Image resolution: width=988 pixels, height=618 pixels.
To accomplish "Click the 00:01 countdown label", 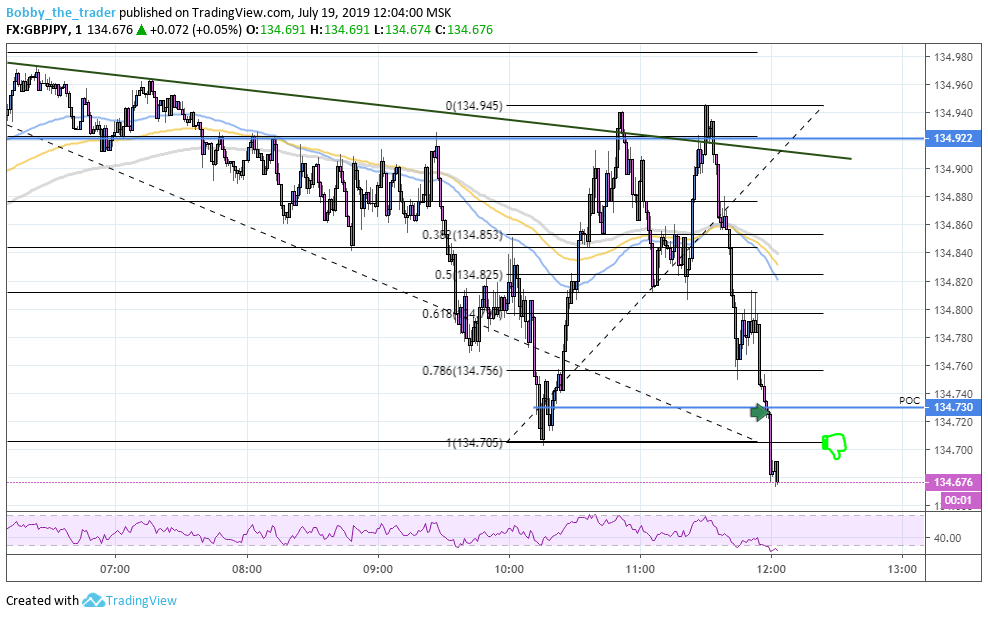I will coord(960,500).
